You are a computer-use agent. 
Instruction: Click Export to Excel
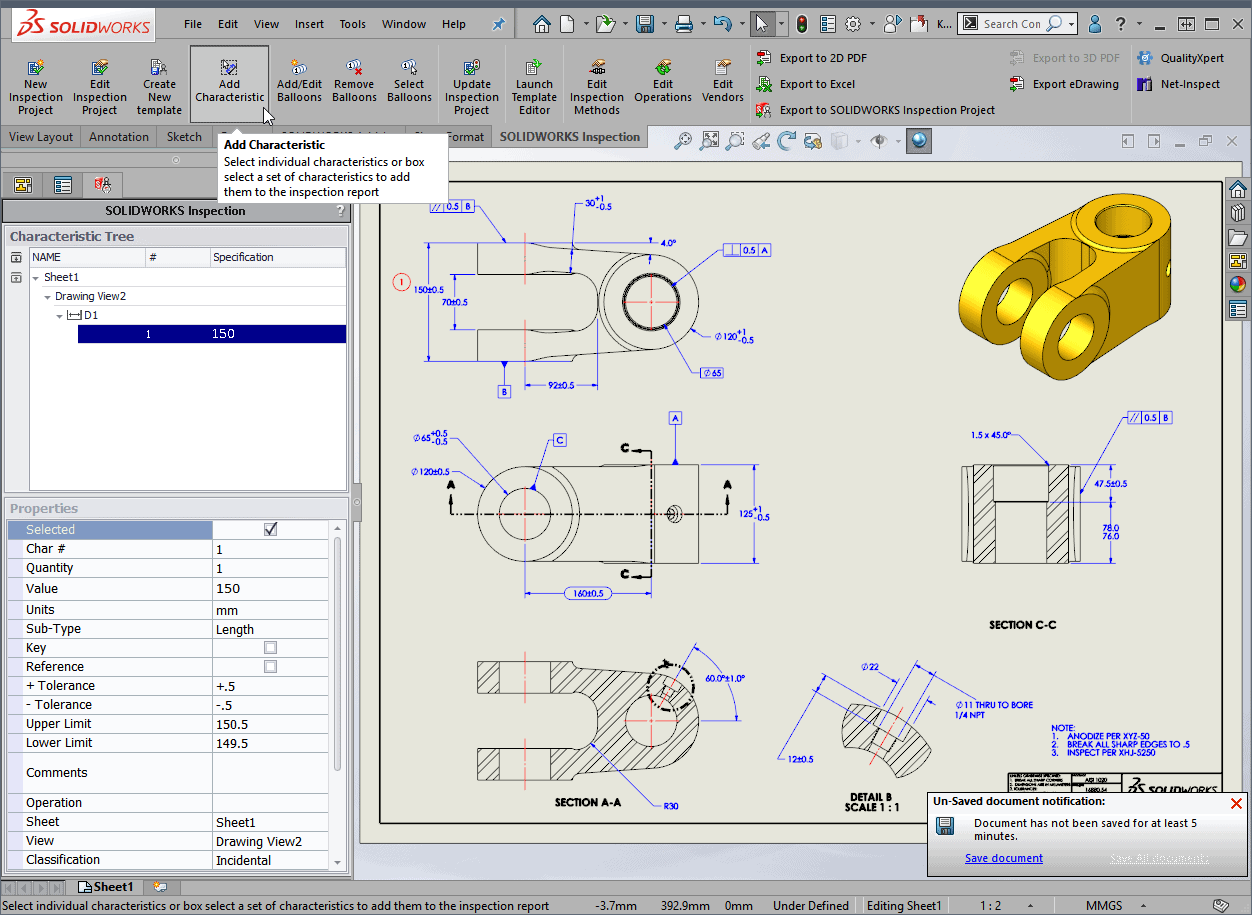(x=817, y=84)
